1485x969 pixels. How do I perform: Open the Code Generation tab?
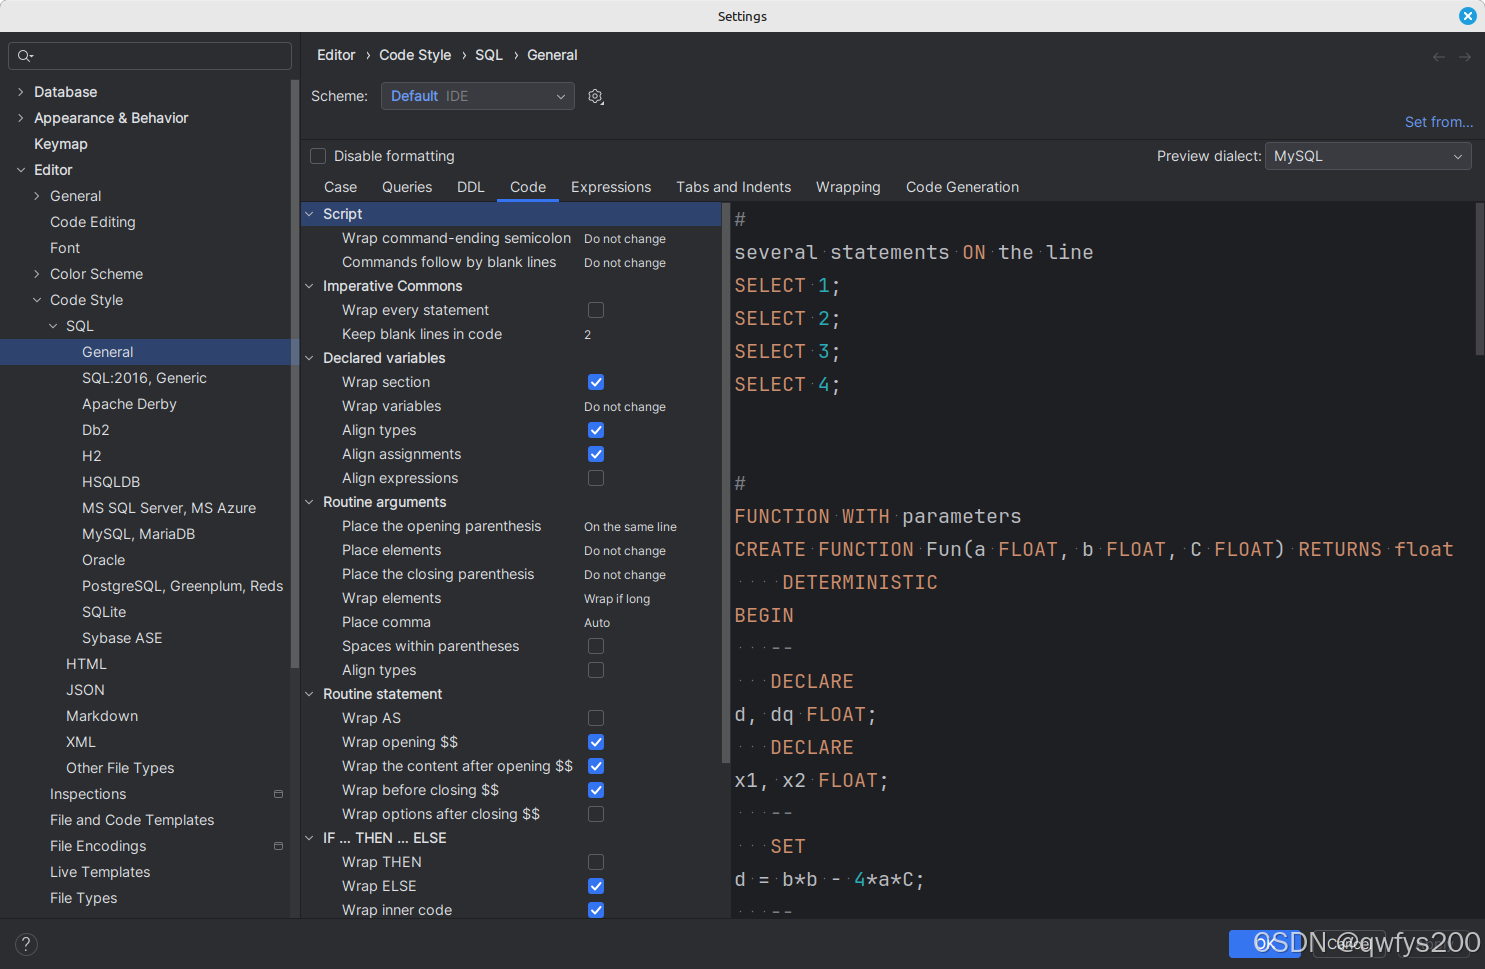click(x=962, y=187)
